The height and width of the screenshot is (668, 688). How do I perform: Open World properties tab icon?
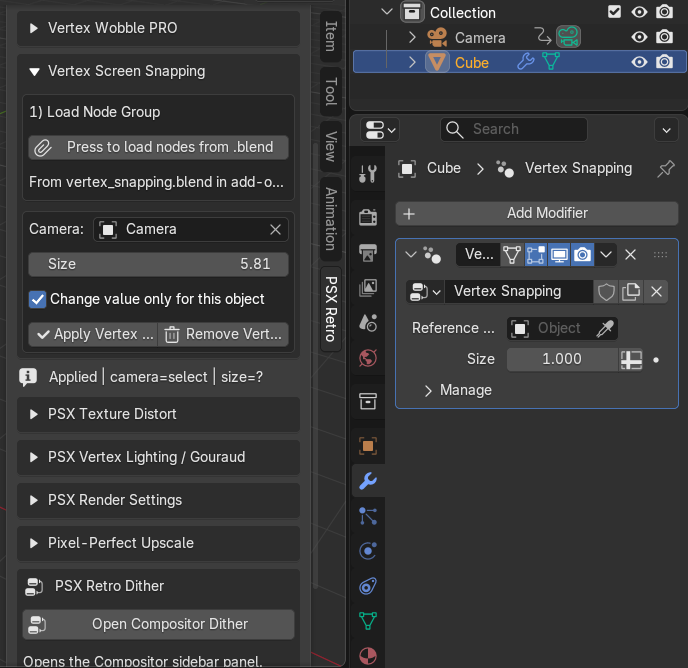[368, 358]
